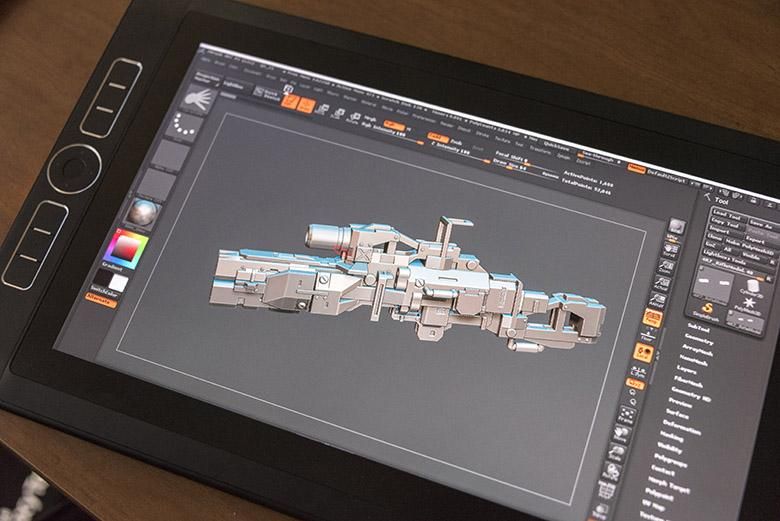Click the QuickSave button
Screen dimensions: 780x521
pyautogui.click(x=556, y=145)
